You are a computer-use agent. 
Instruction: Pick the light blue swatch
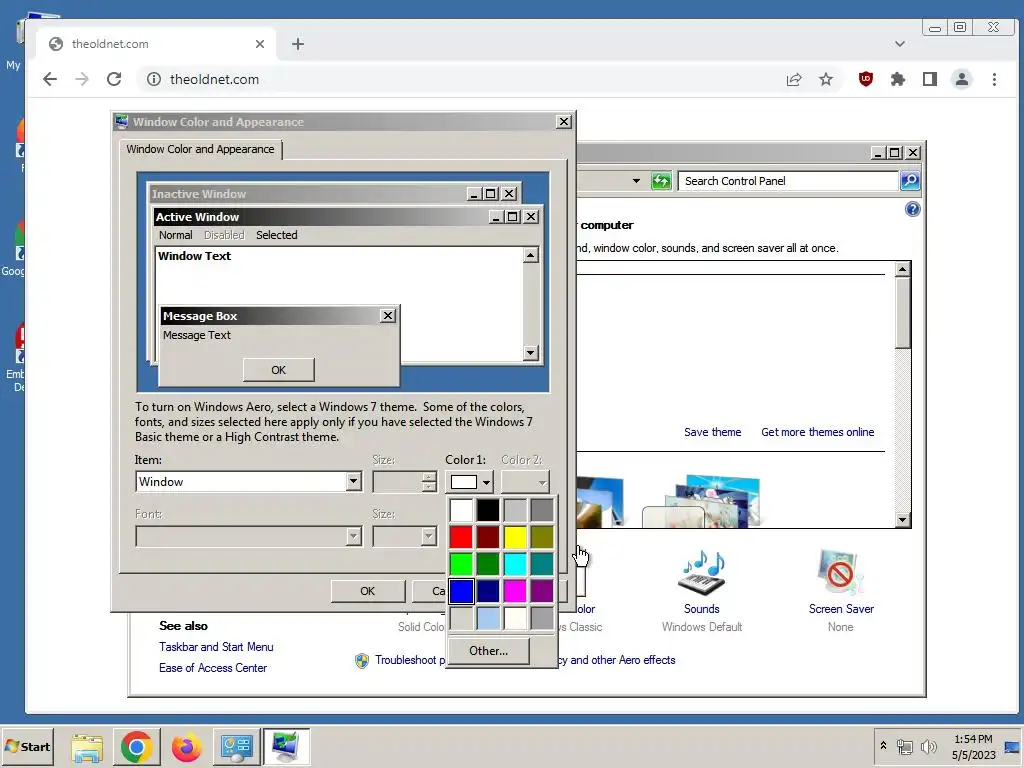pyautogui.click(x=488, y=618)
